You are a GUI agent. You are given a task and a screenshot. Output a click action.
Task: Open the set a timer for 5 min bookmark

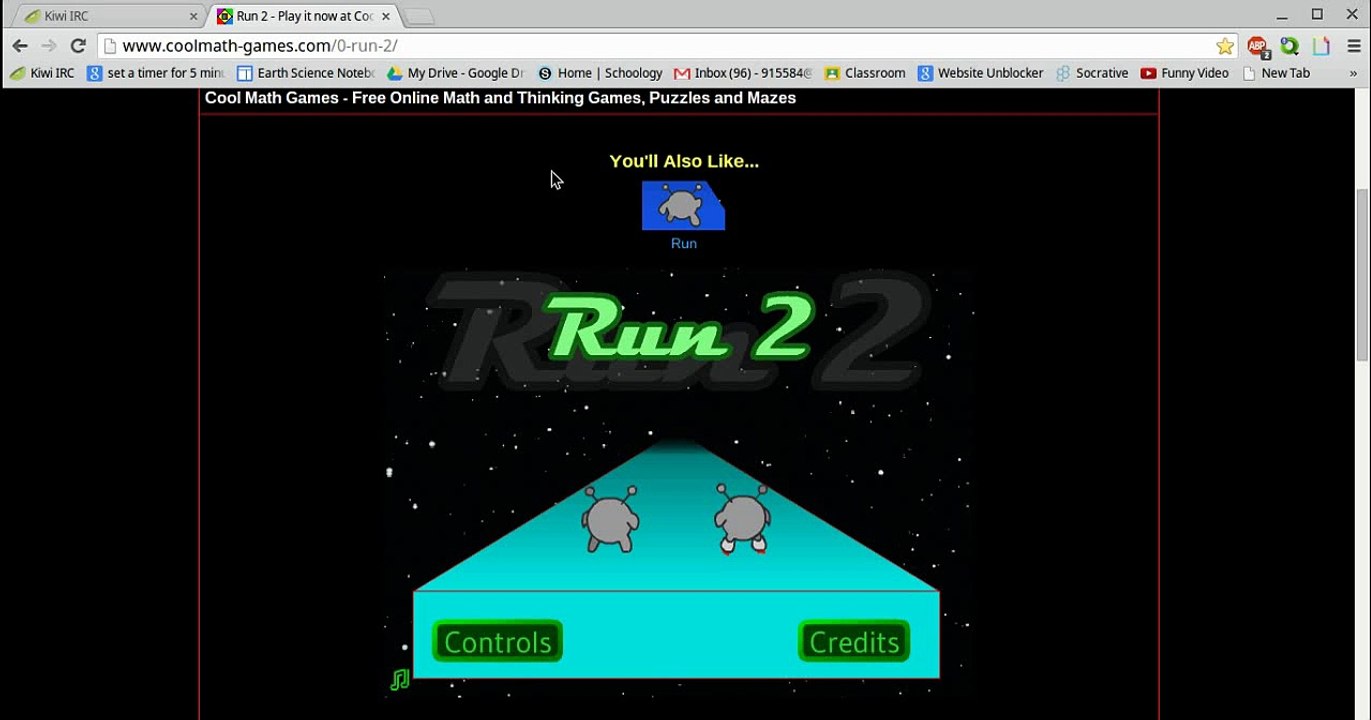pos(156,73)
